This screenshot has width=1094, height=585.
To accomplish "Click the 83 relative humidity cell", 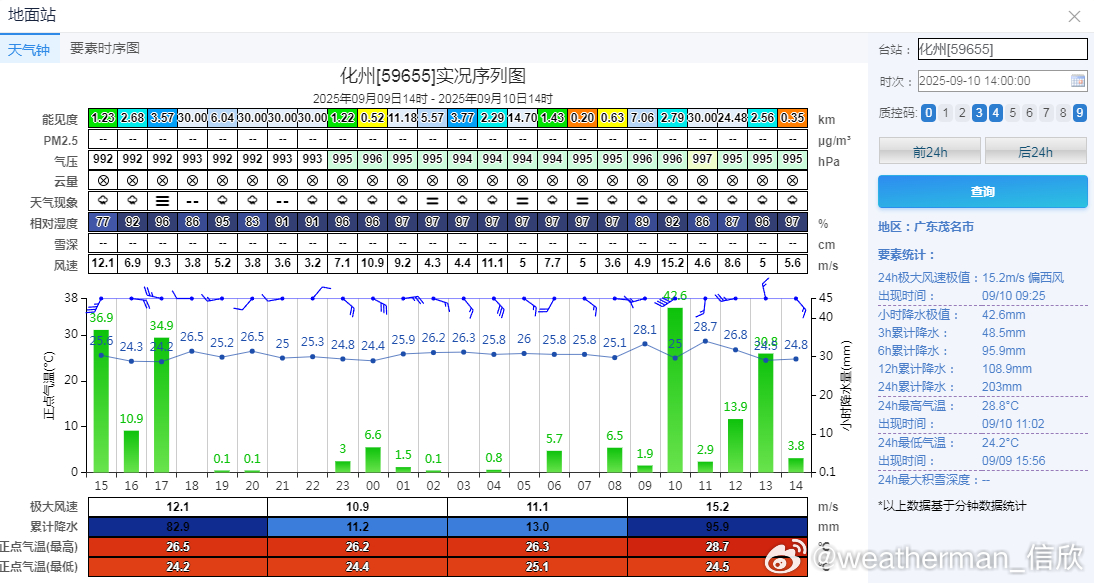I will click(x=253, y=222).
